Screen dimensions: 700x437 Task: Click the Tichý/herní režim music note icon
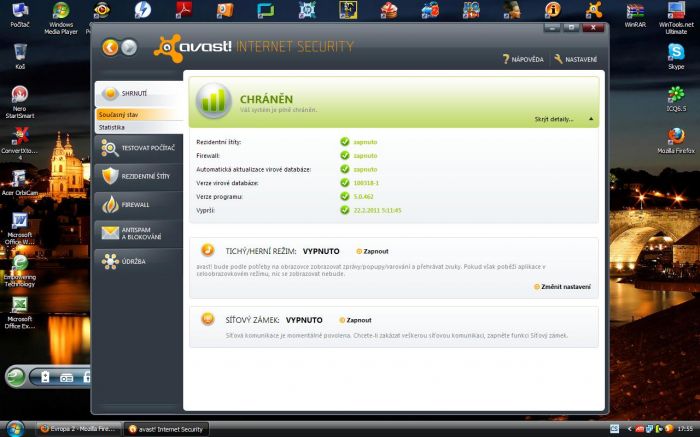[x=208, y=250]
